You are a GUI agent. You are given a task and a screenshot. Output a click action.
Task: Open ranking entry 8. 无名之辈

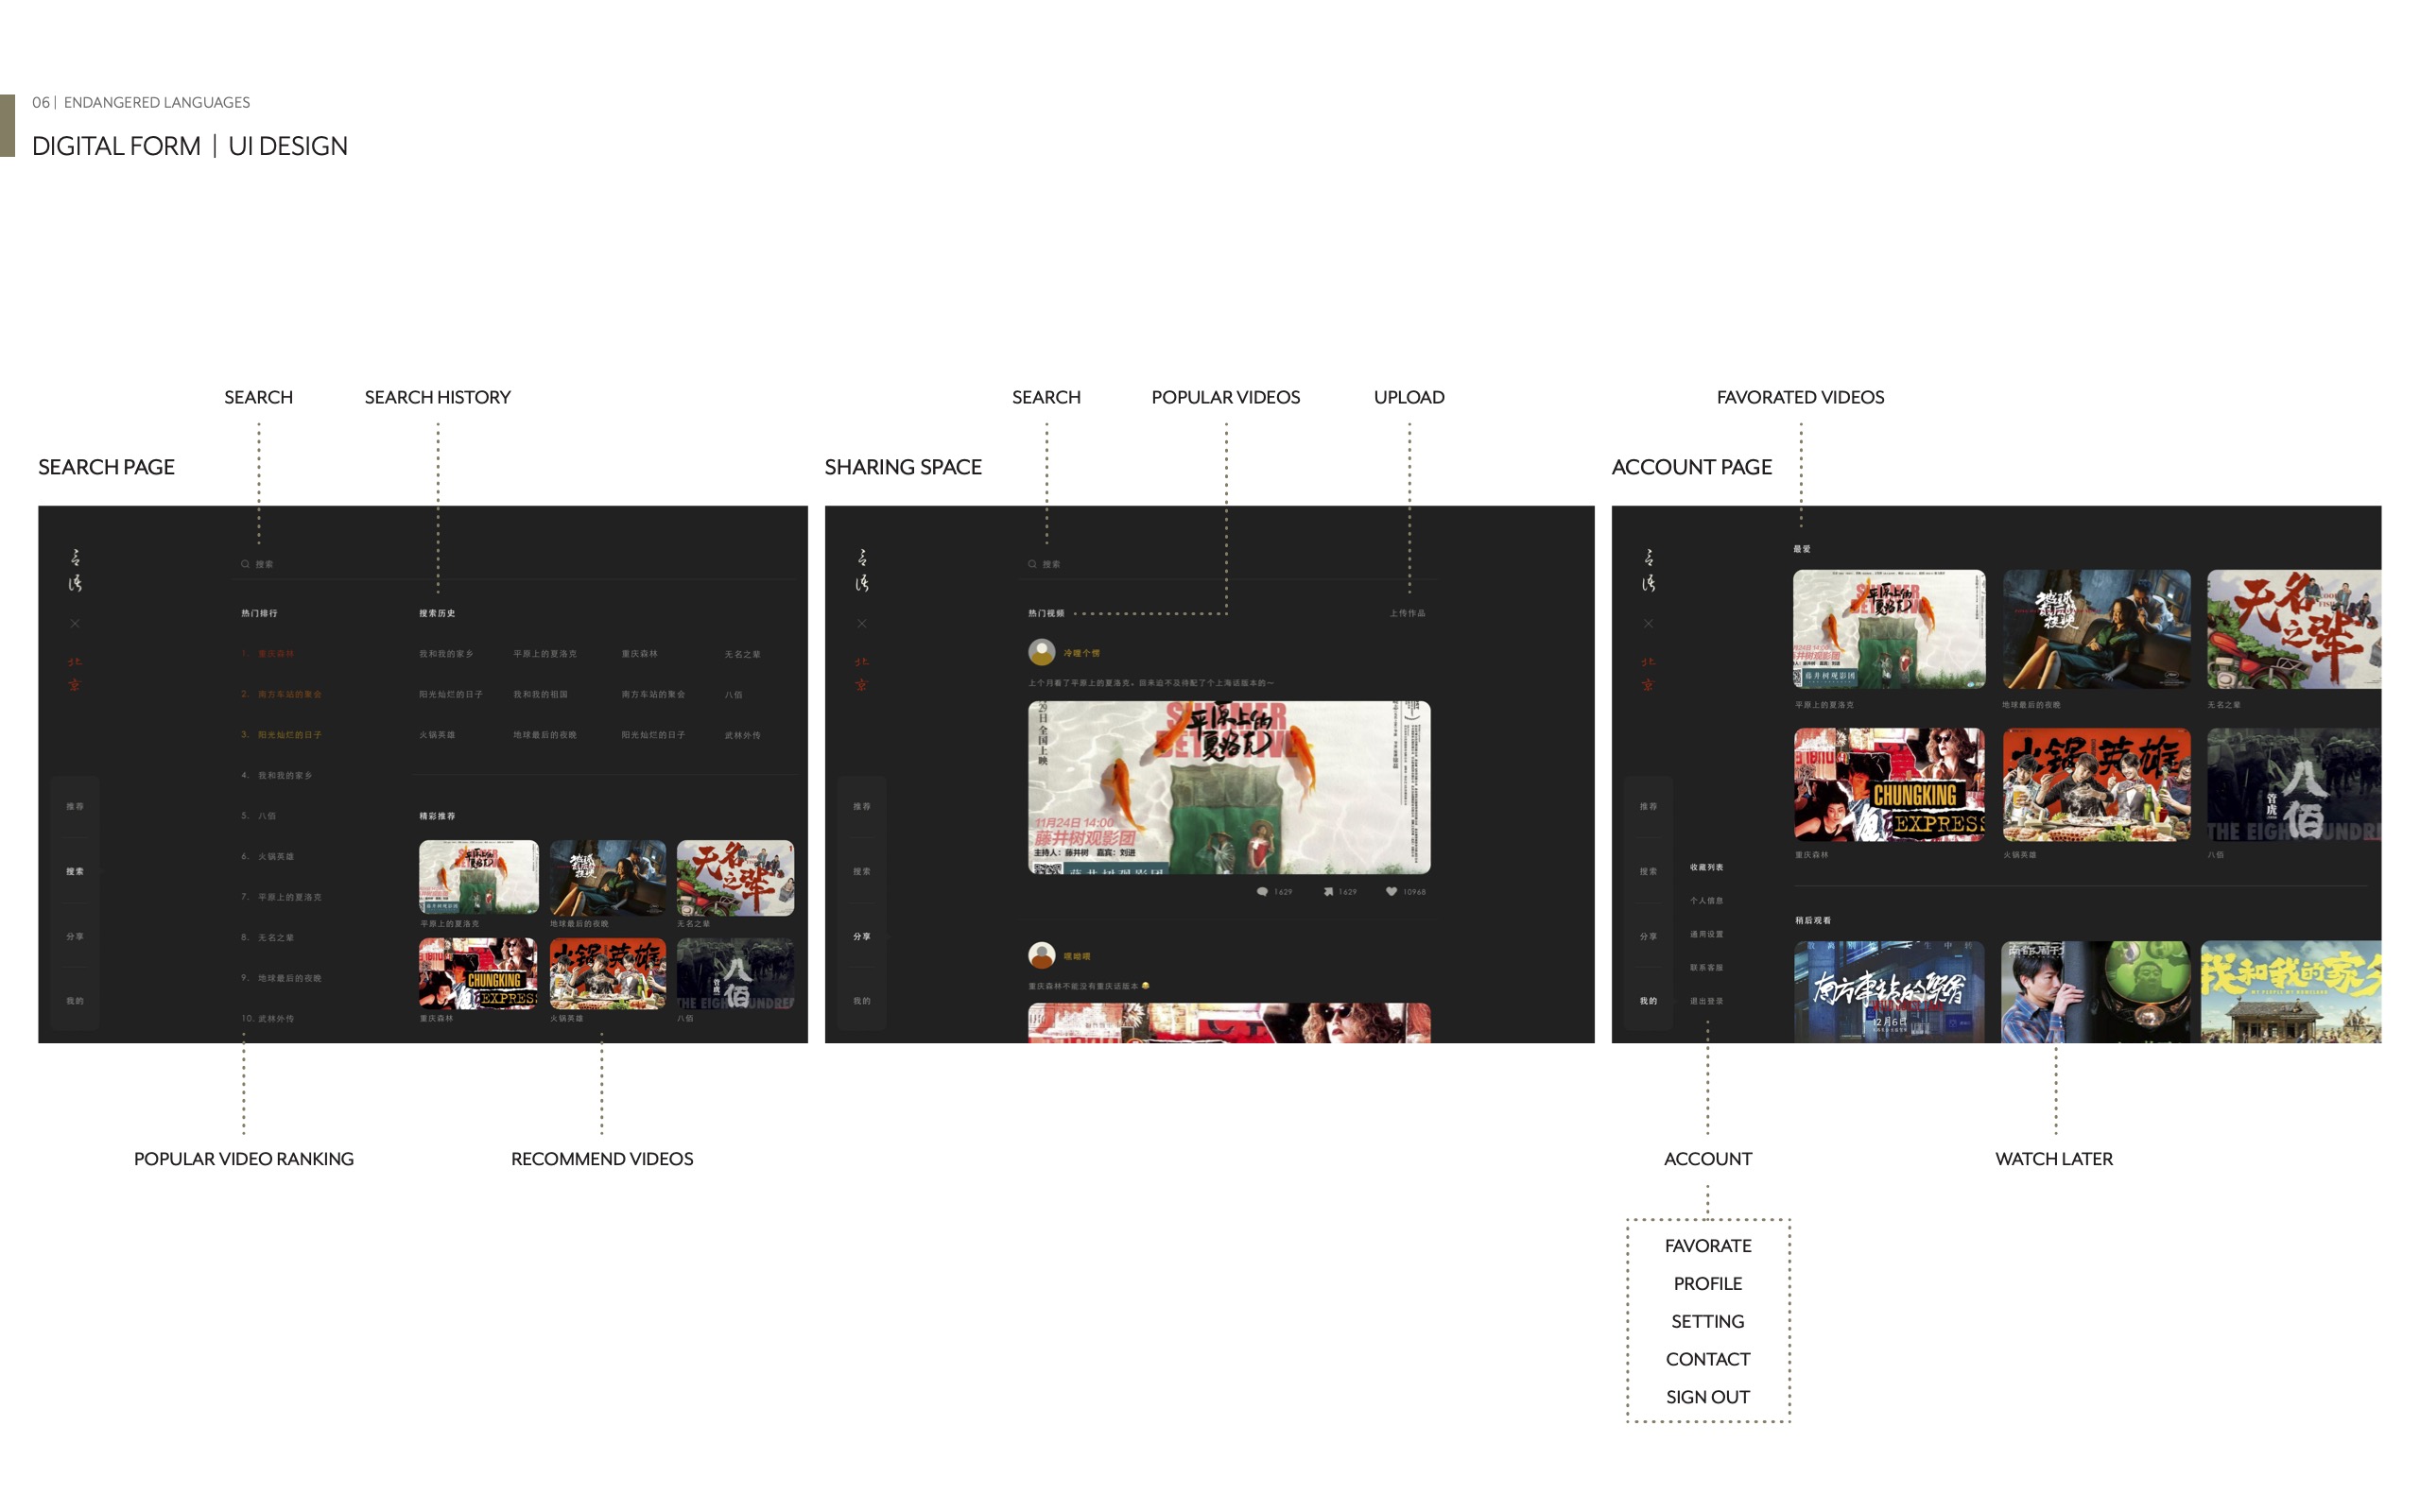268,937
